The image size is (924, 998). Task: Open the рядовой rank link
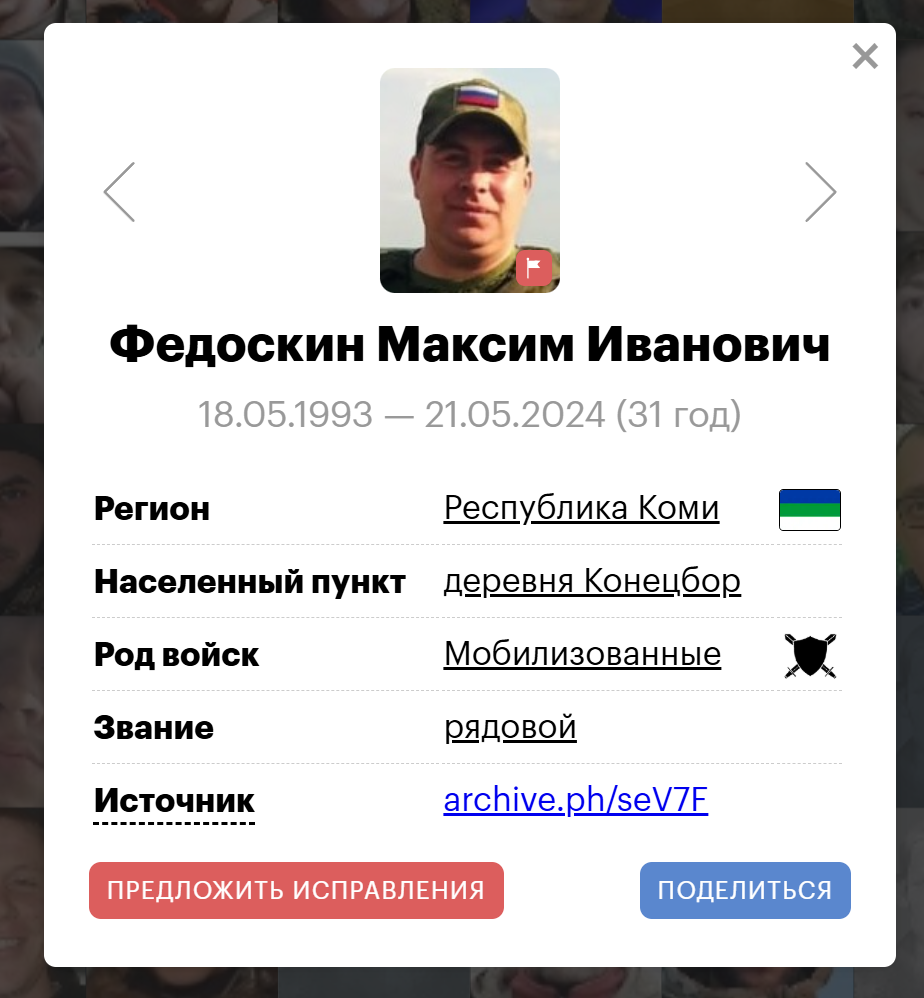(510, 727)
